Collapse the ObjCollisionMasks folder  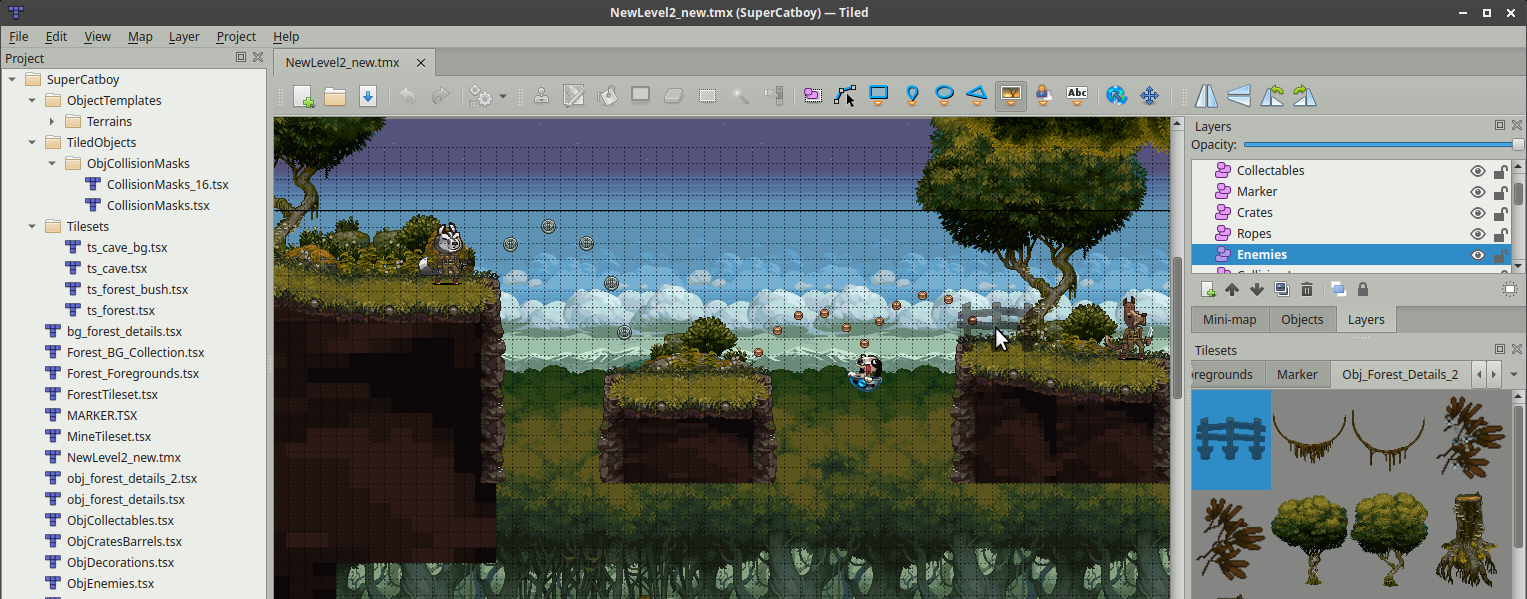tap(52, 163)
